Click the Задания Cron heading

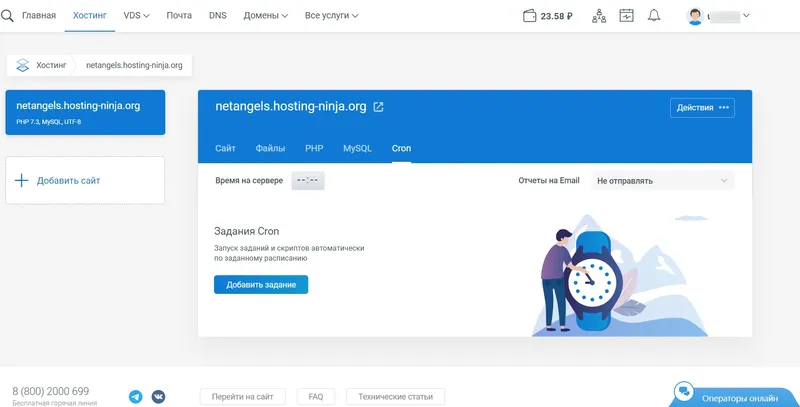coord(246,231)
